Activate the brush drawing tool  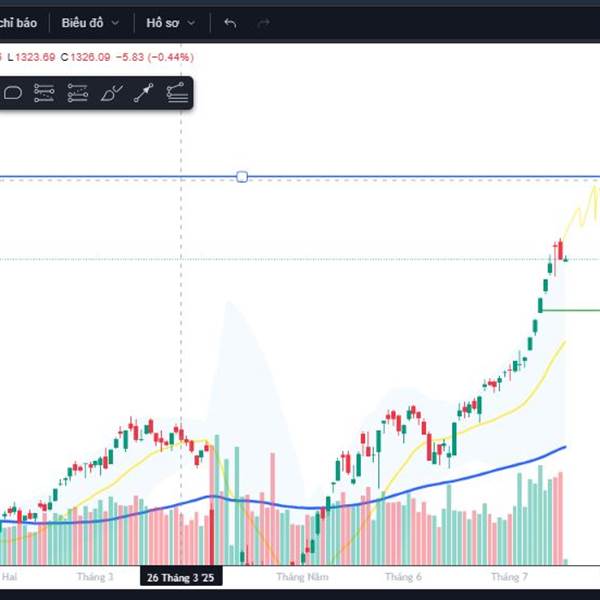click(x=111, y=93)
